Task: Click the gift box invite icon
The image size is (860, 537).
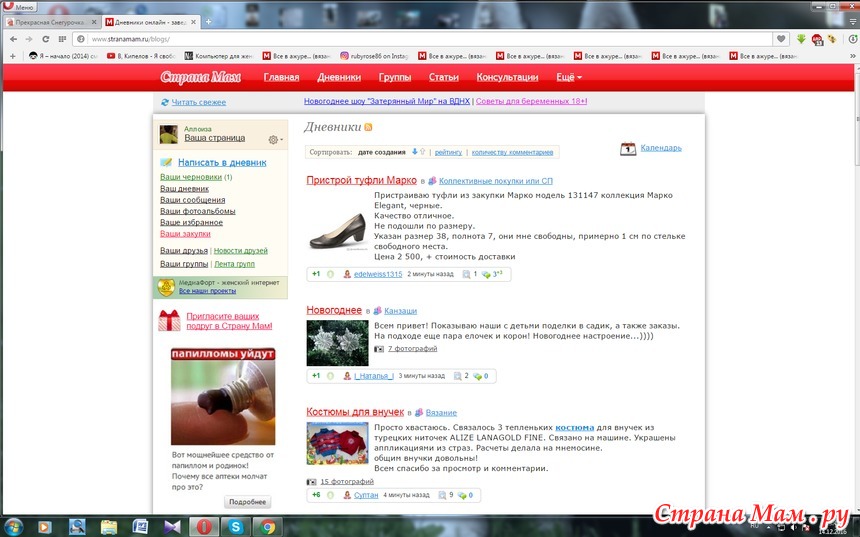Action: point(169,320)
